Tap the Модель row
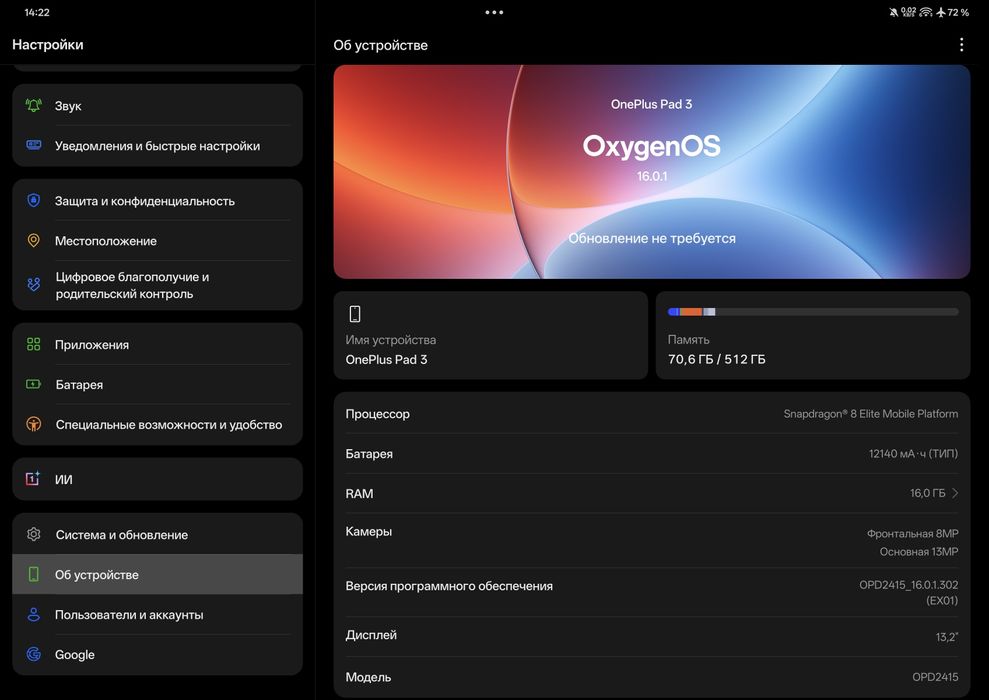This screenshot has height=700, width=989. (x=652, y=677)
